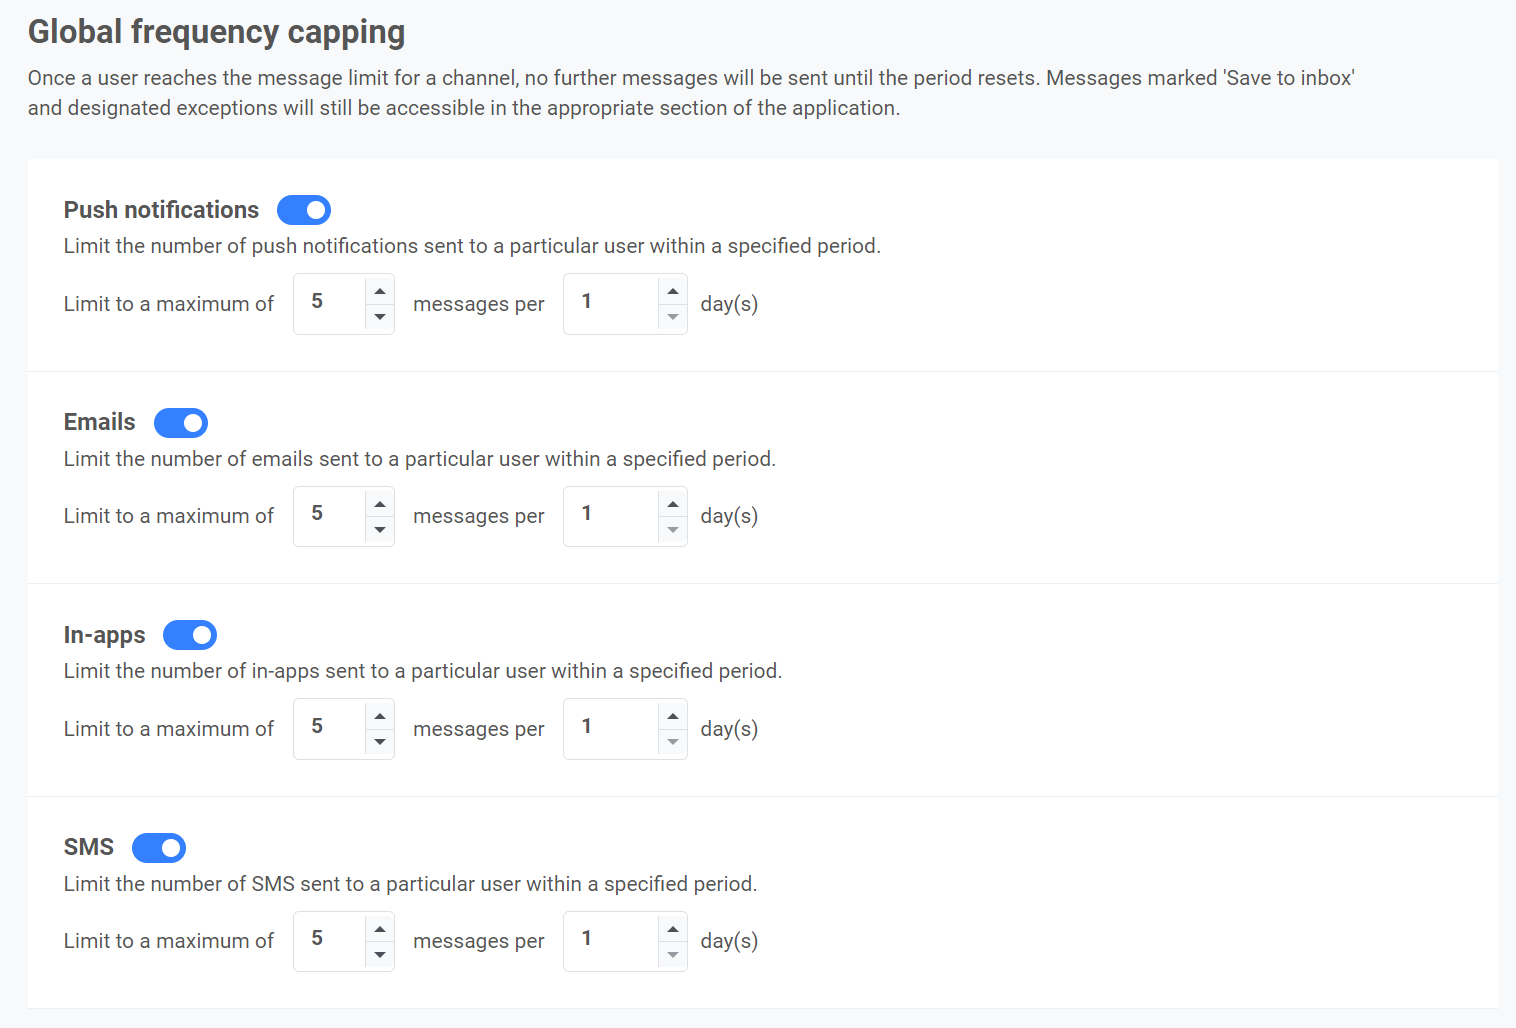Viewport: 1516px width, 1028px height.
Task: Disable the Push notifications toggle
Action: [304, 210]
